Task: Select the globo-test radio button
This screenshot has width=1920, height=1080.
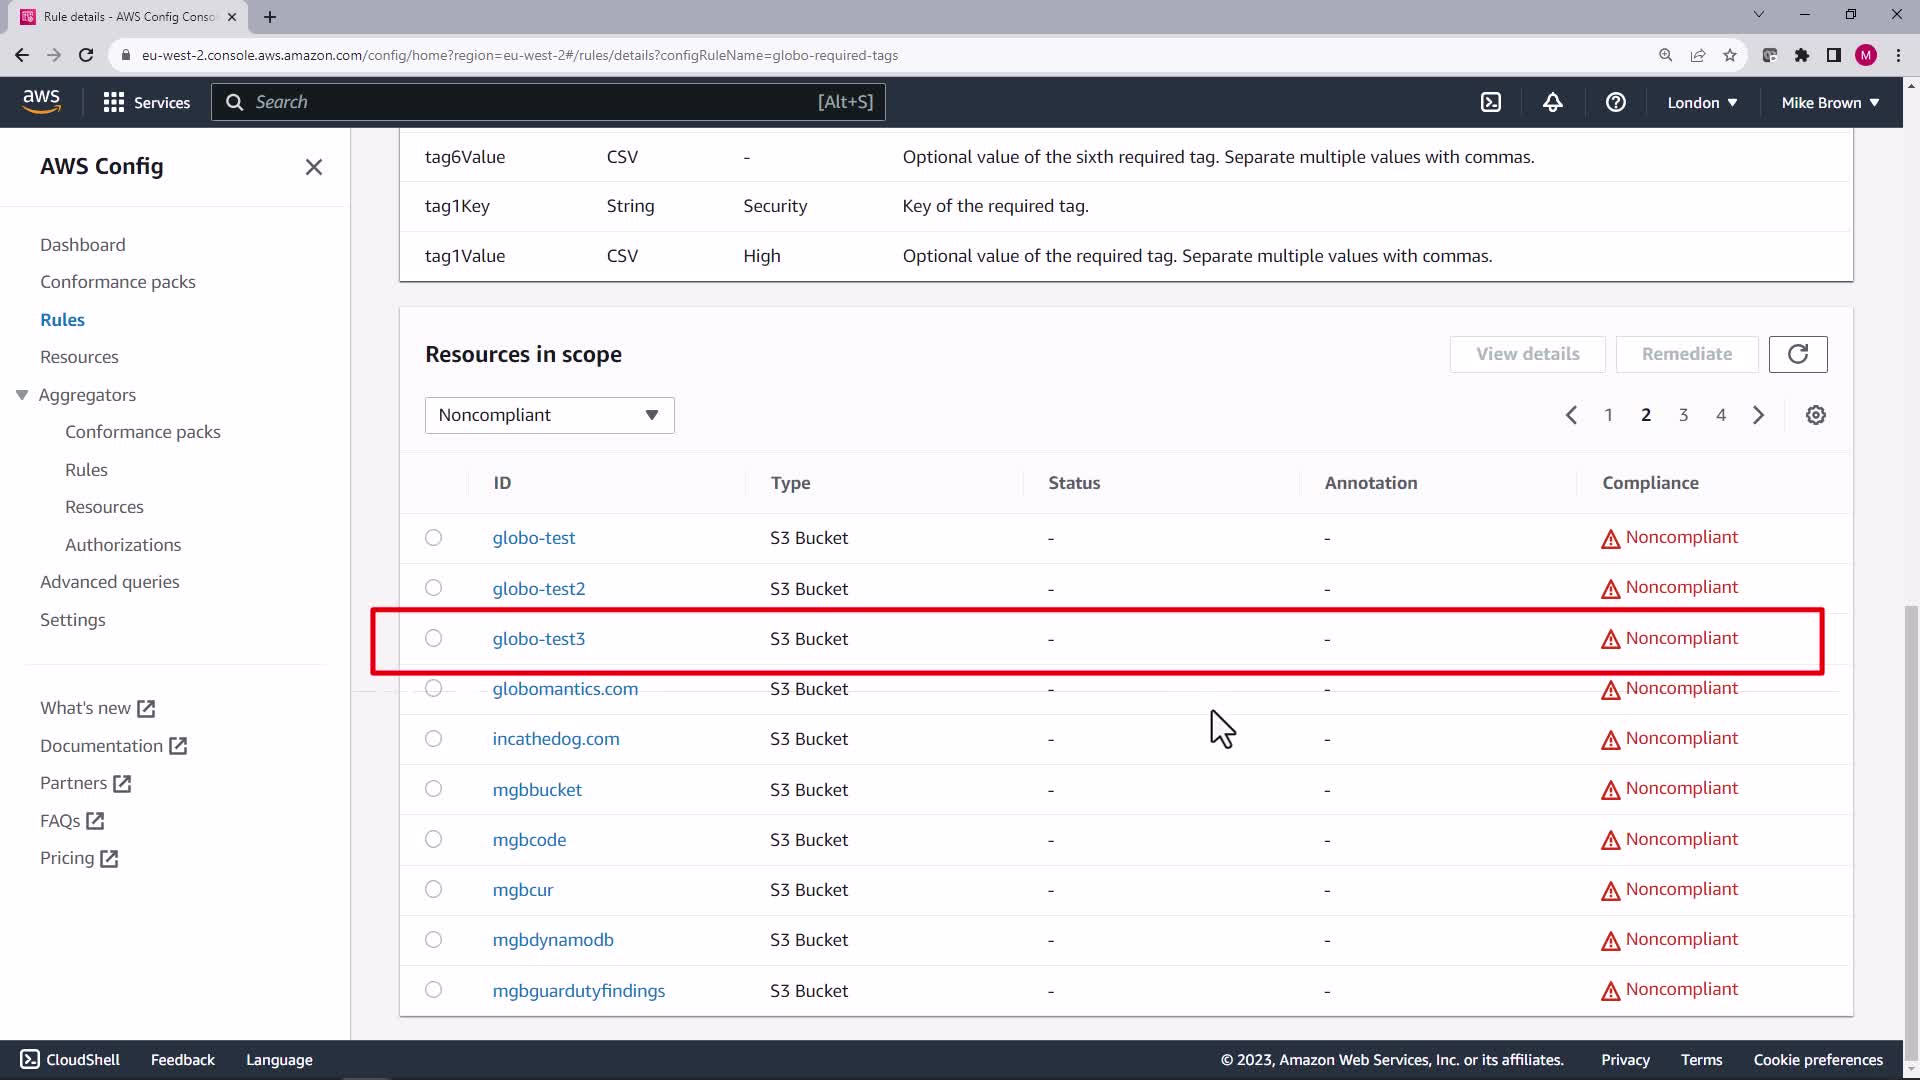Action: [433, 538]
